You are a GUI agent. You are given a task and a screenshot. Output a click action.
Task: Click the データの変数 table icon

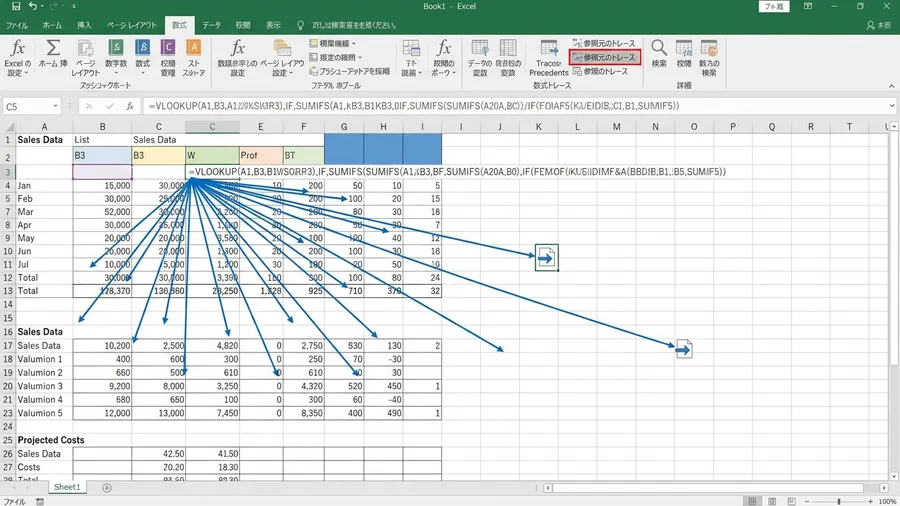(x=480, y=48)
